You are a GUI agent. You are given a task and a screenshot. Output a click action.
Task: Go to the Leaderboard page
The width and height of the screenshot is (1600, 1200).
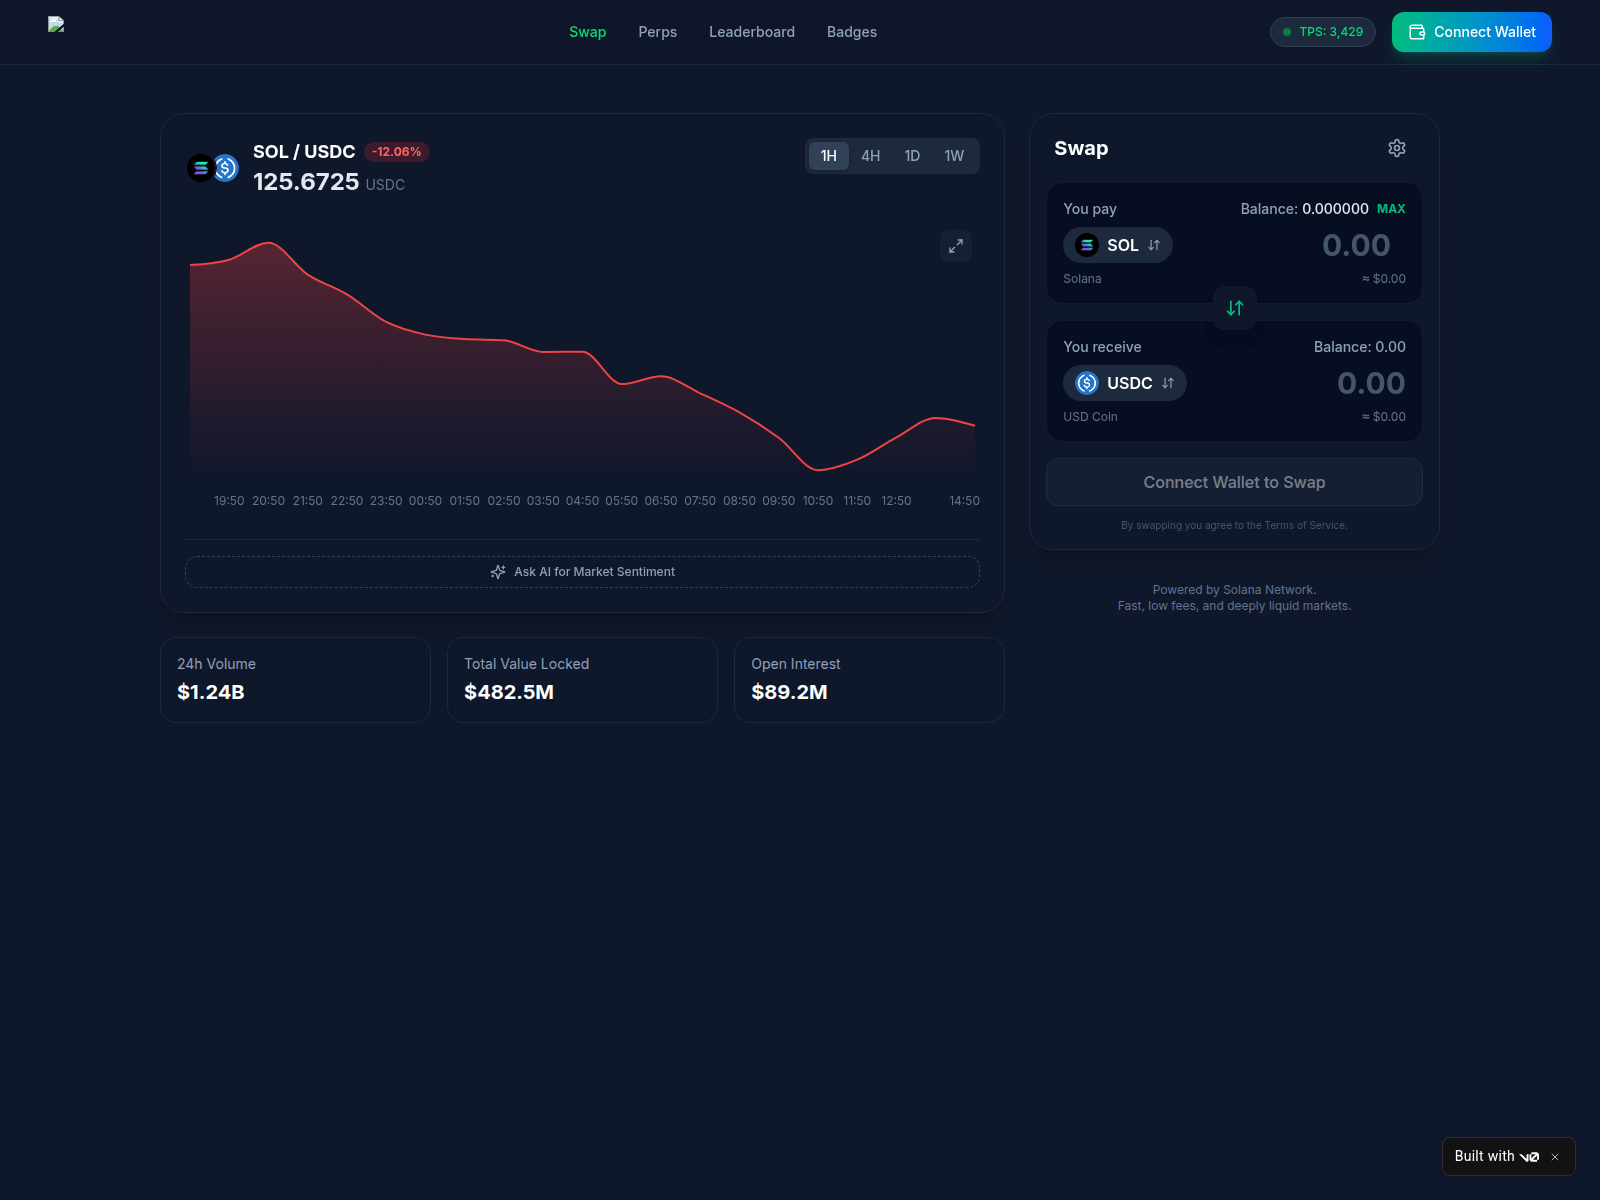(x=752, y=32)
